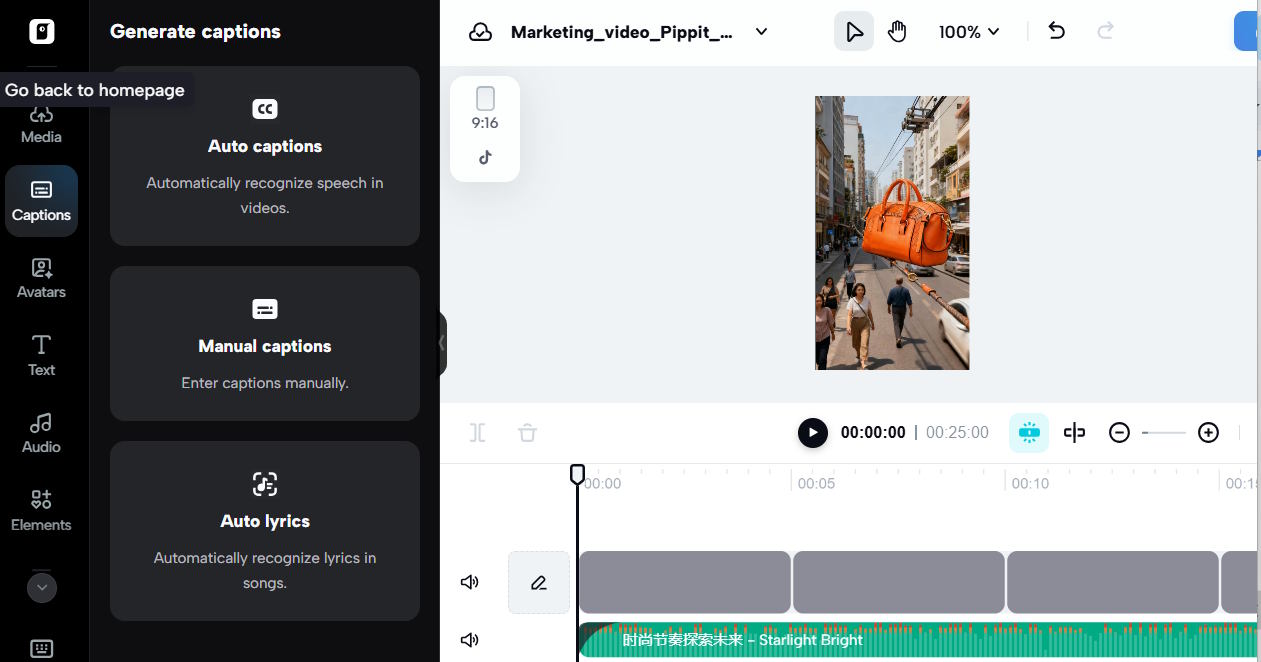Select the Hand tool in the toolbar
The height and width of the screenshot is (662, 1261).
tap(897, 31)
